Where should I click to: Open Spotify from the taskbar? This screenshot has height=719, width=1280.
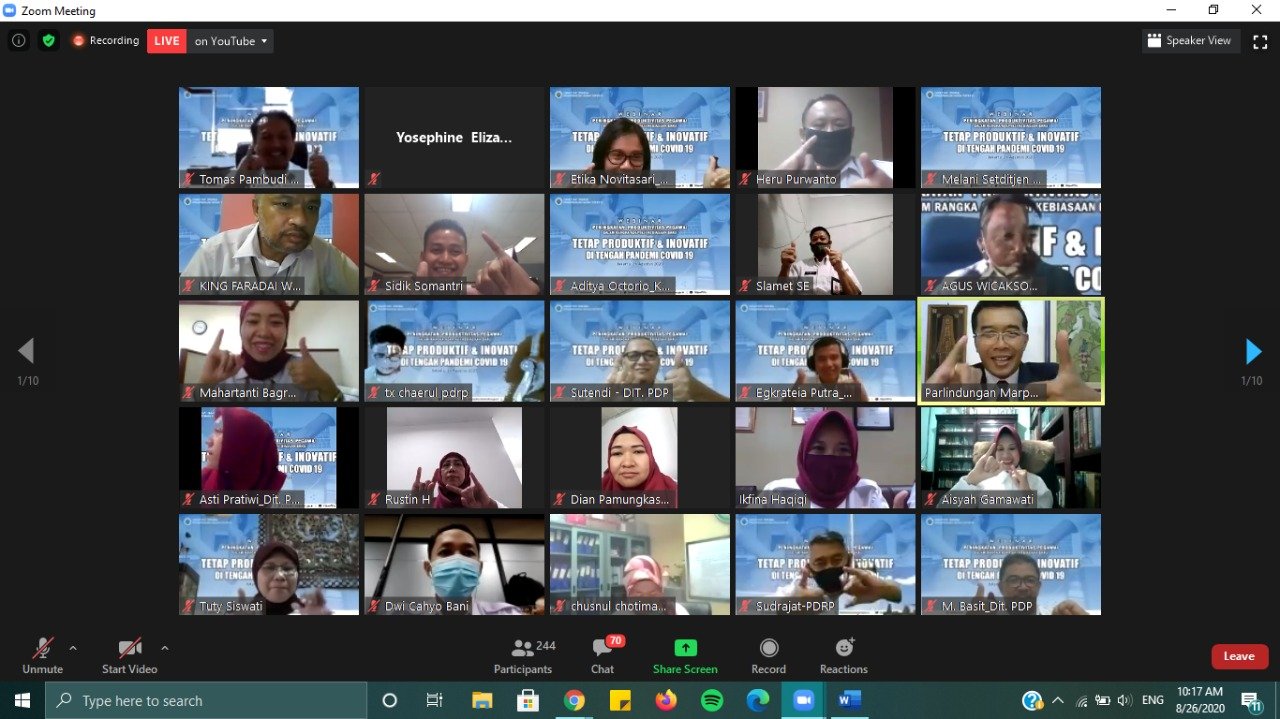click(712, 701)
